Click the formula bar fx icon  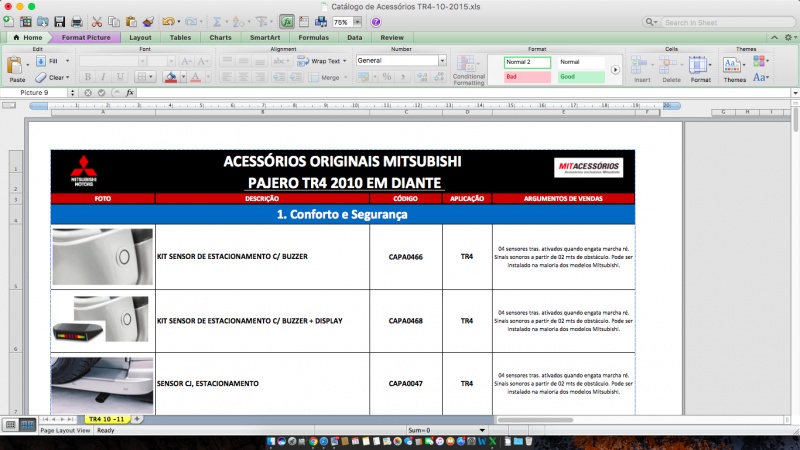(x=130, y=93)
